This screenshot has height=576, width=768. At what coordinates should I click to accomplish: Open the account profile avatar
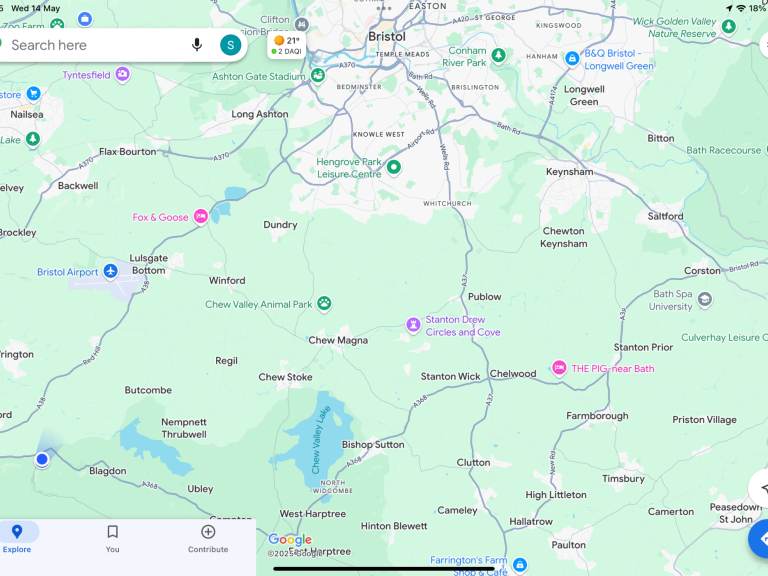tap(231, 45)
